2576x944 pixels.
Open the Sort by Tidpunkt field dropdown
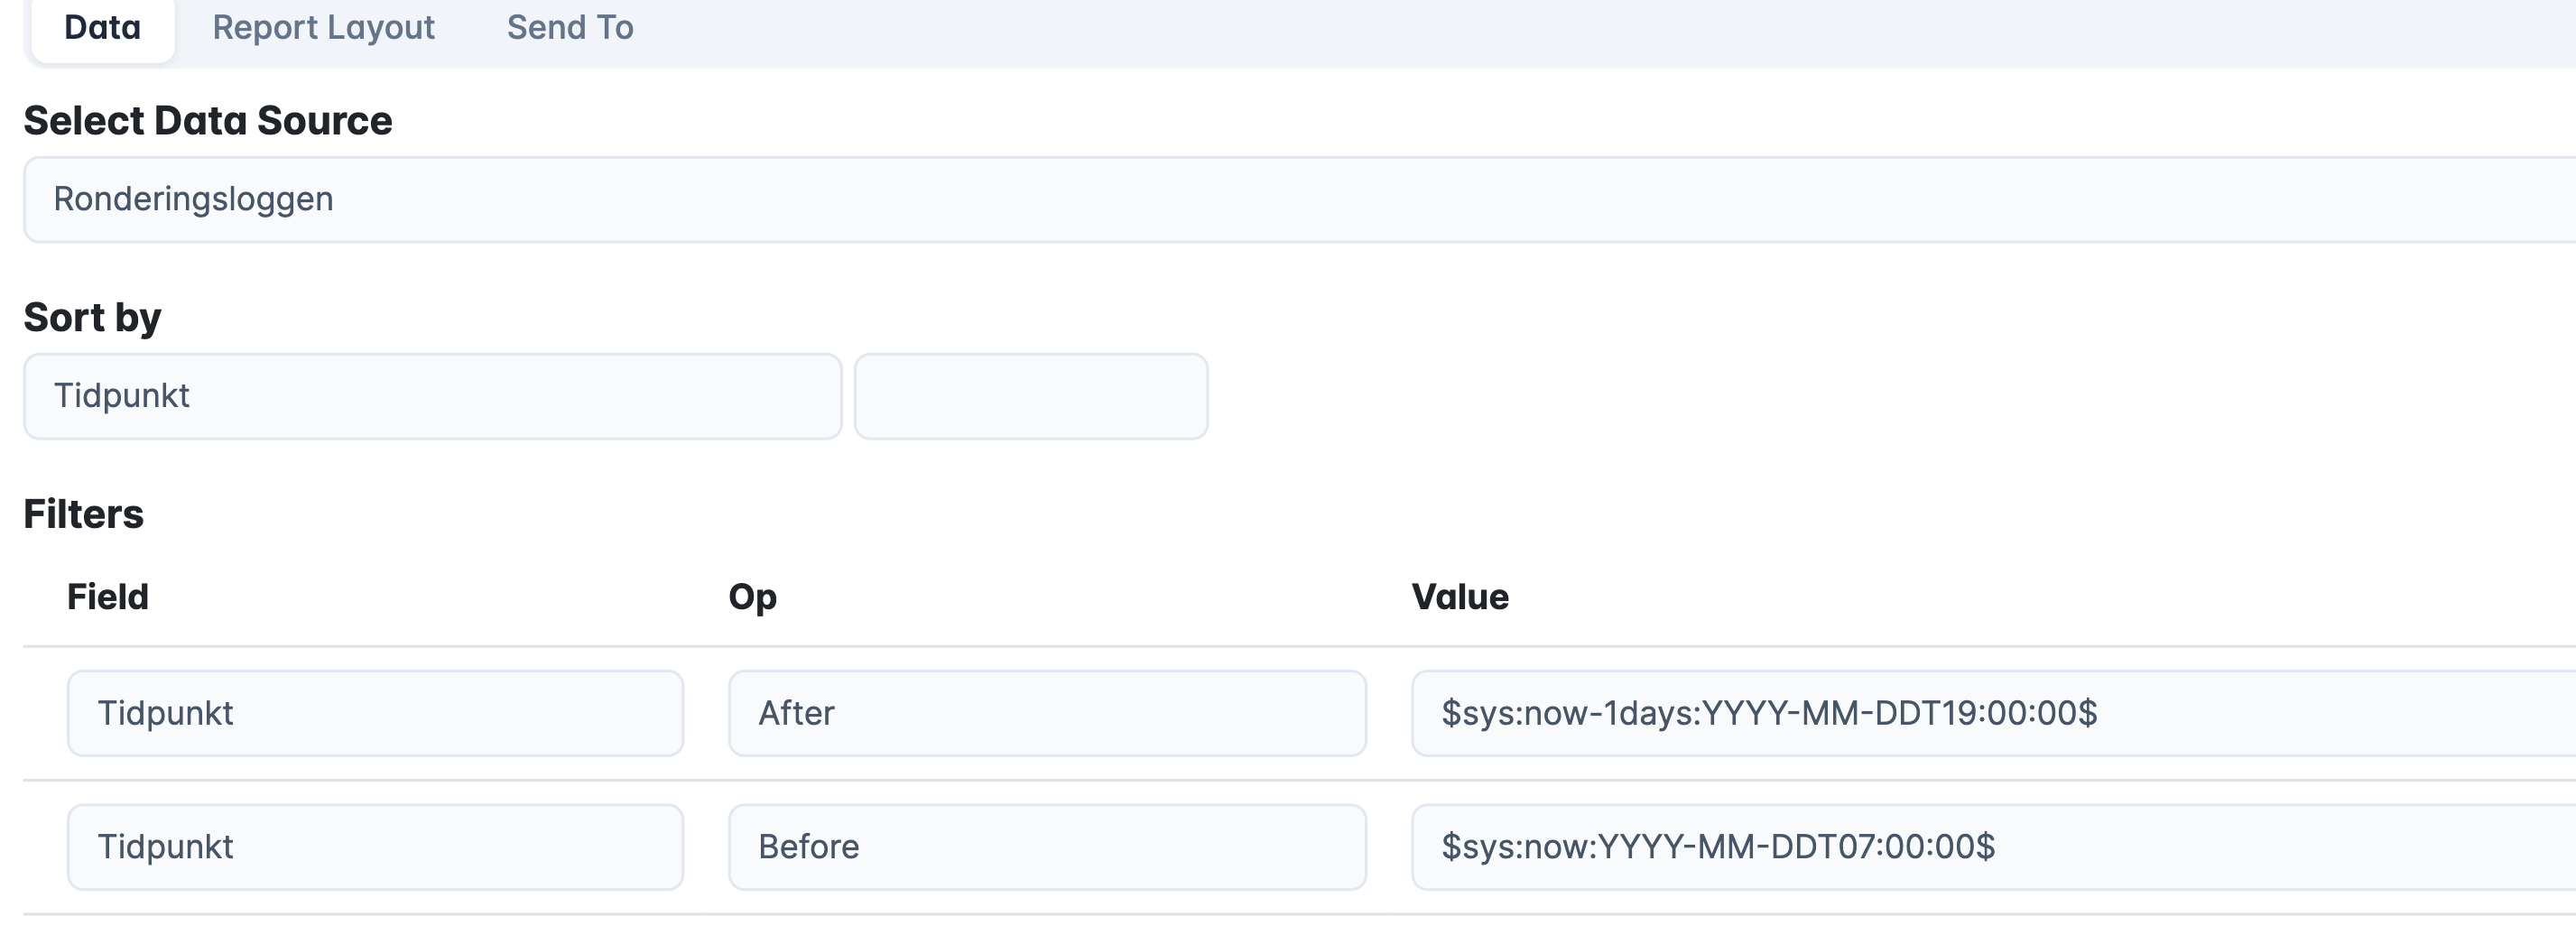coord(432,396)
